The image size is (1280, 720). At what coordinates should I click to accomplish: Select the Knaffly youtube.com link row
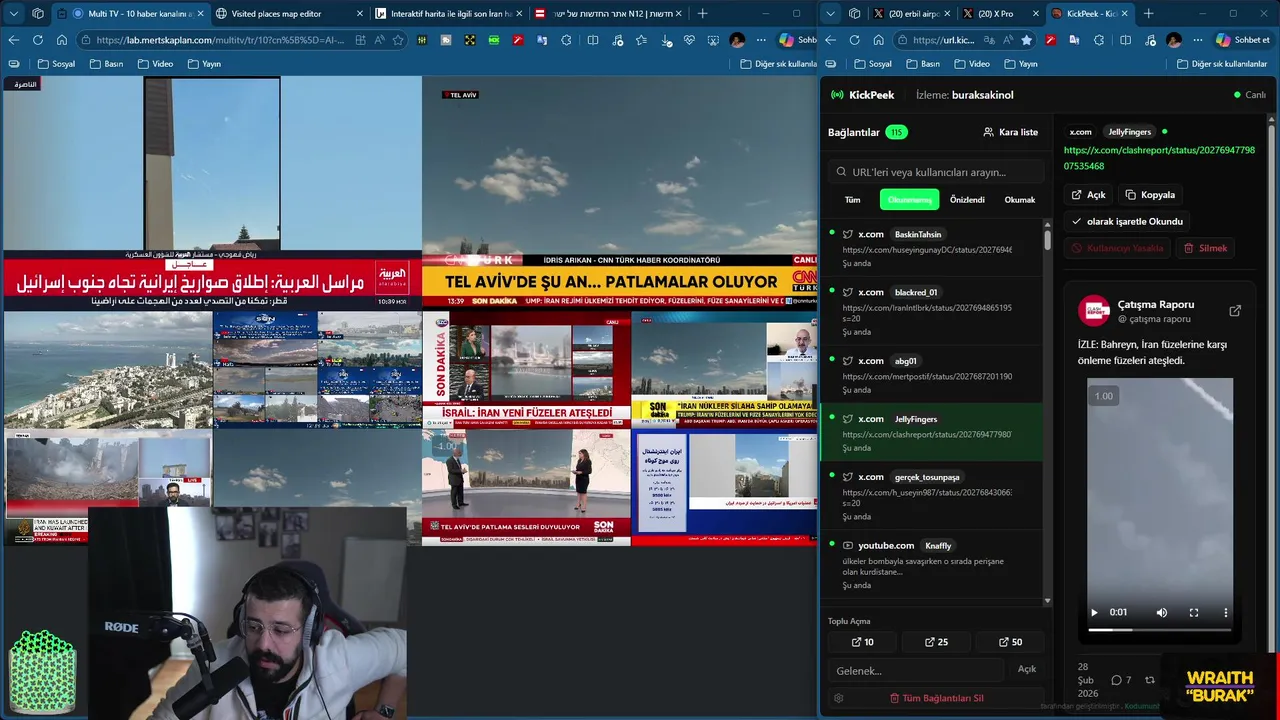pyautogui.click(x=930, y=565)
